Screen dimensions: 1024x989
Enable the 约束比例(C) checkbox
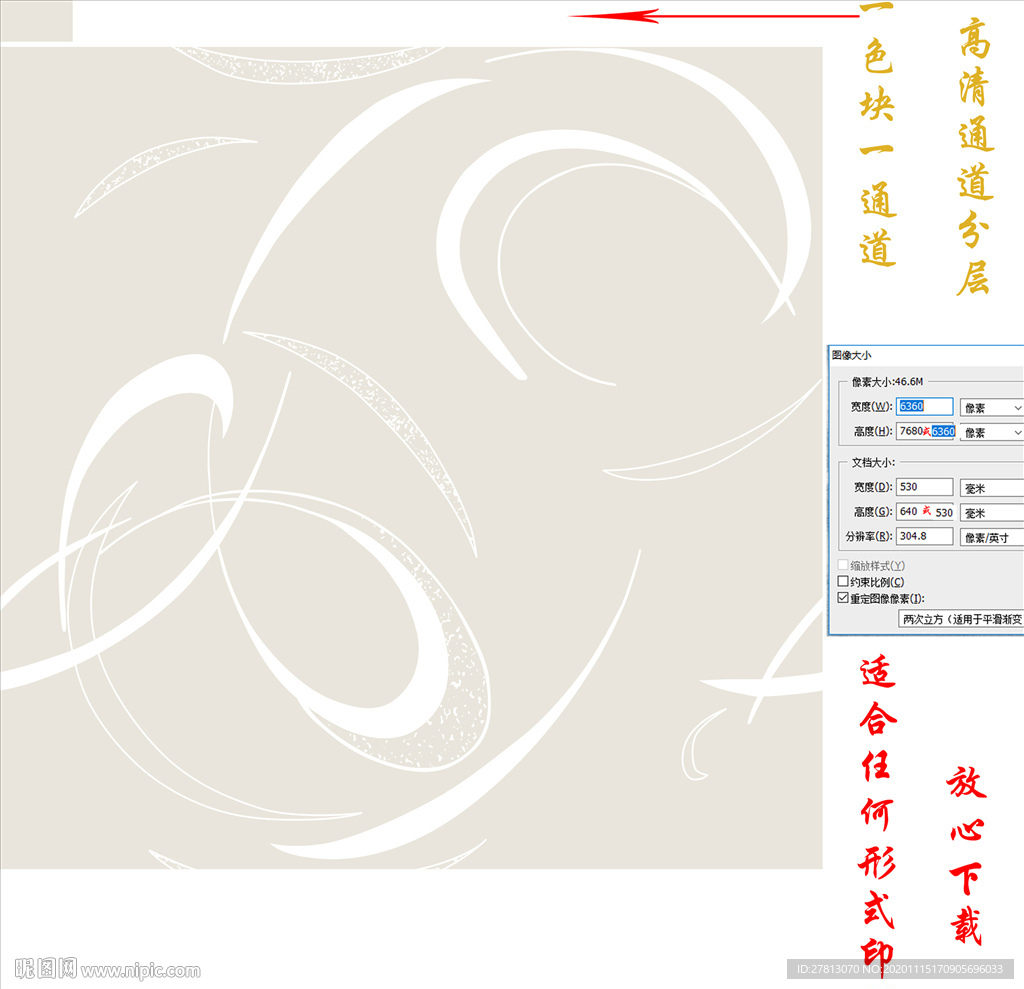point(842,581)
